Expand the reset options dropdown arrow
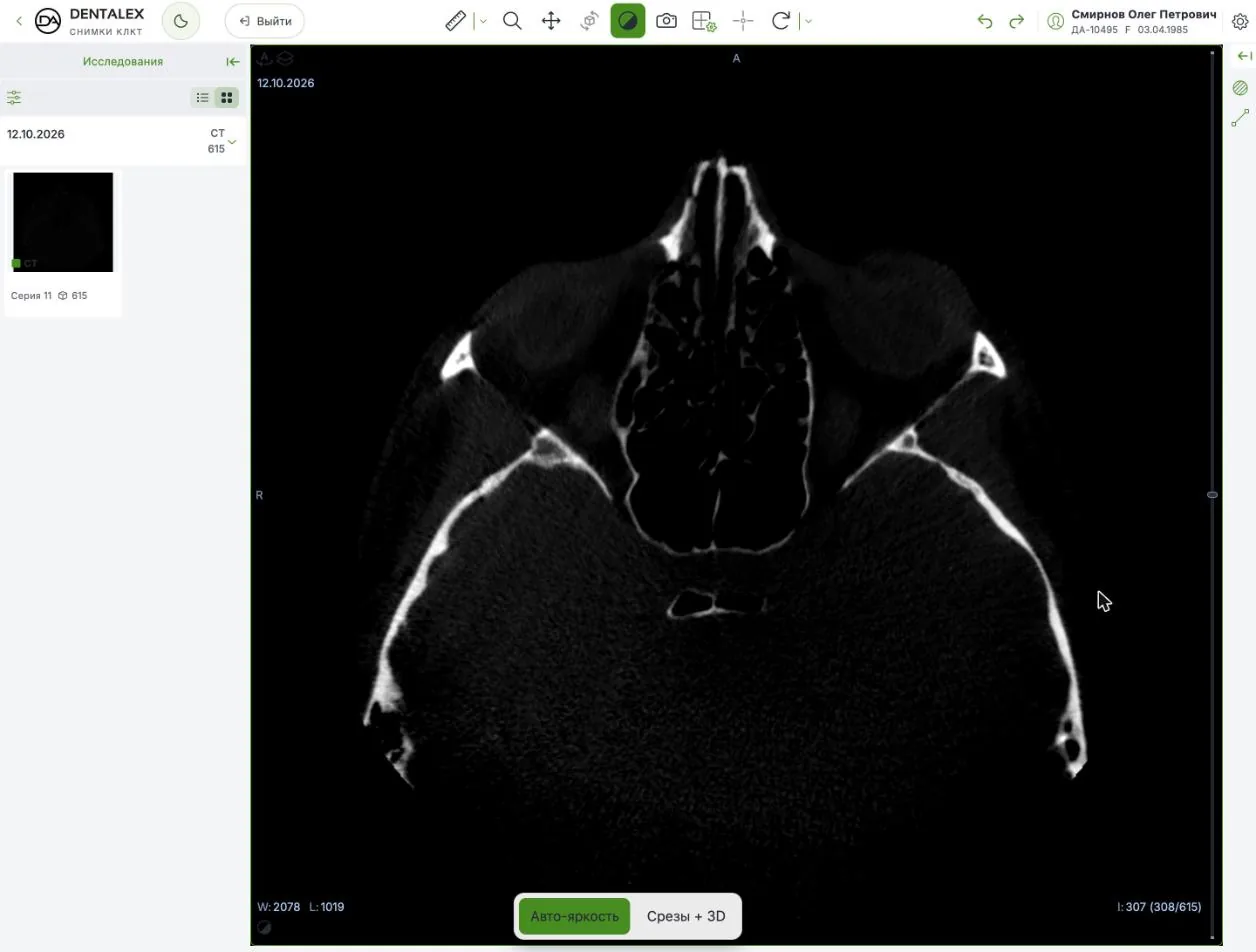Viewport: 1256px width, 952px height. 808,21
